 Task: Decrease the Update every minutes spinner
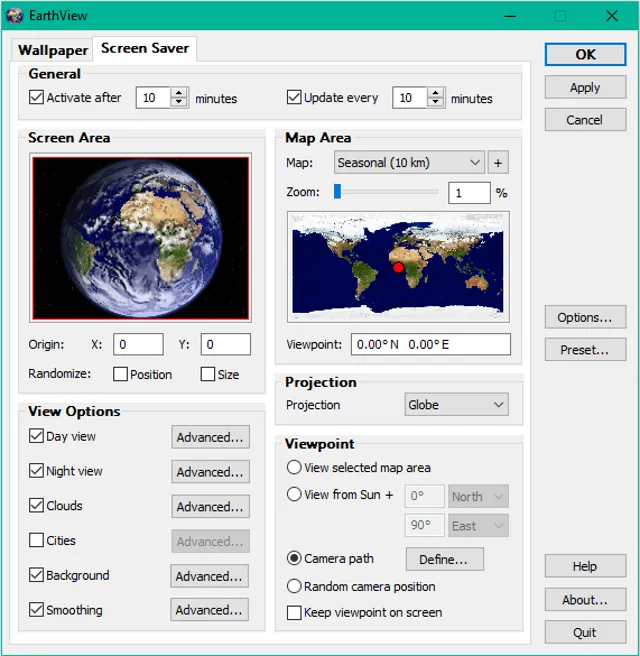(435, 102)
